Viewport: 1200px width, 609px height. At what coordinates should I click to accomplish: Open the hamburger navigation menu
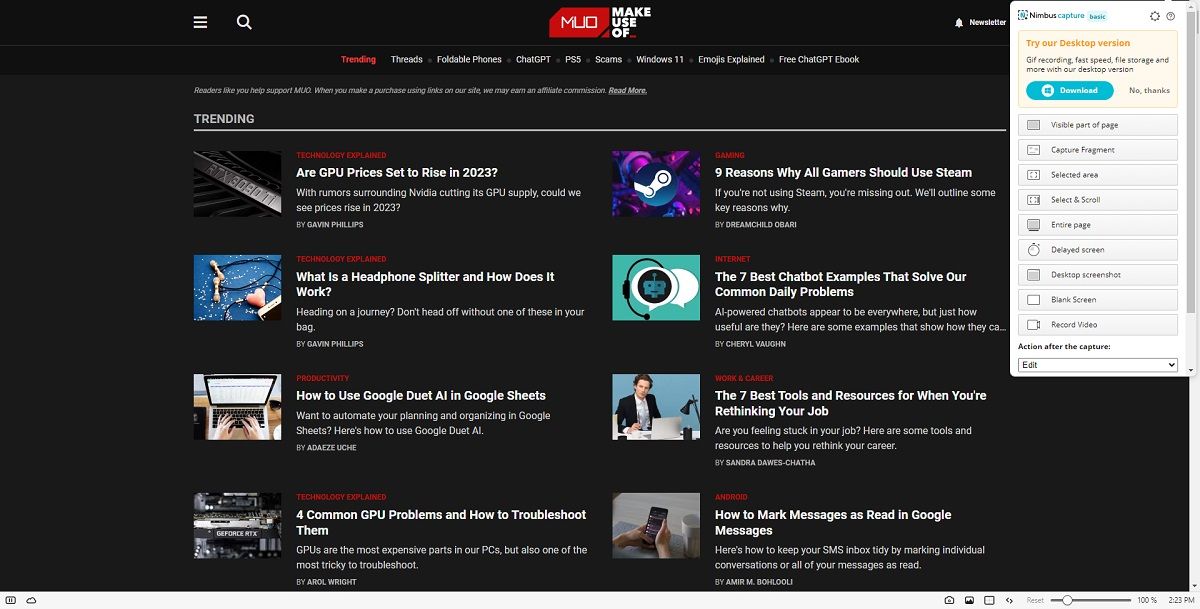click(199, 21)
